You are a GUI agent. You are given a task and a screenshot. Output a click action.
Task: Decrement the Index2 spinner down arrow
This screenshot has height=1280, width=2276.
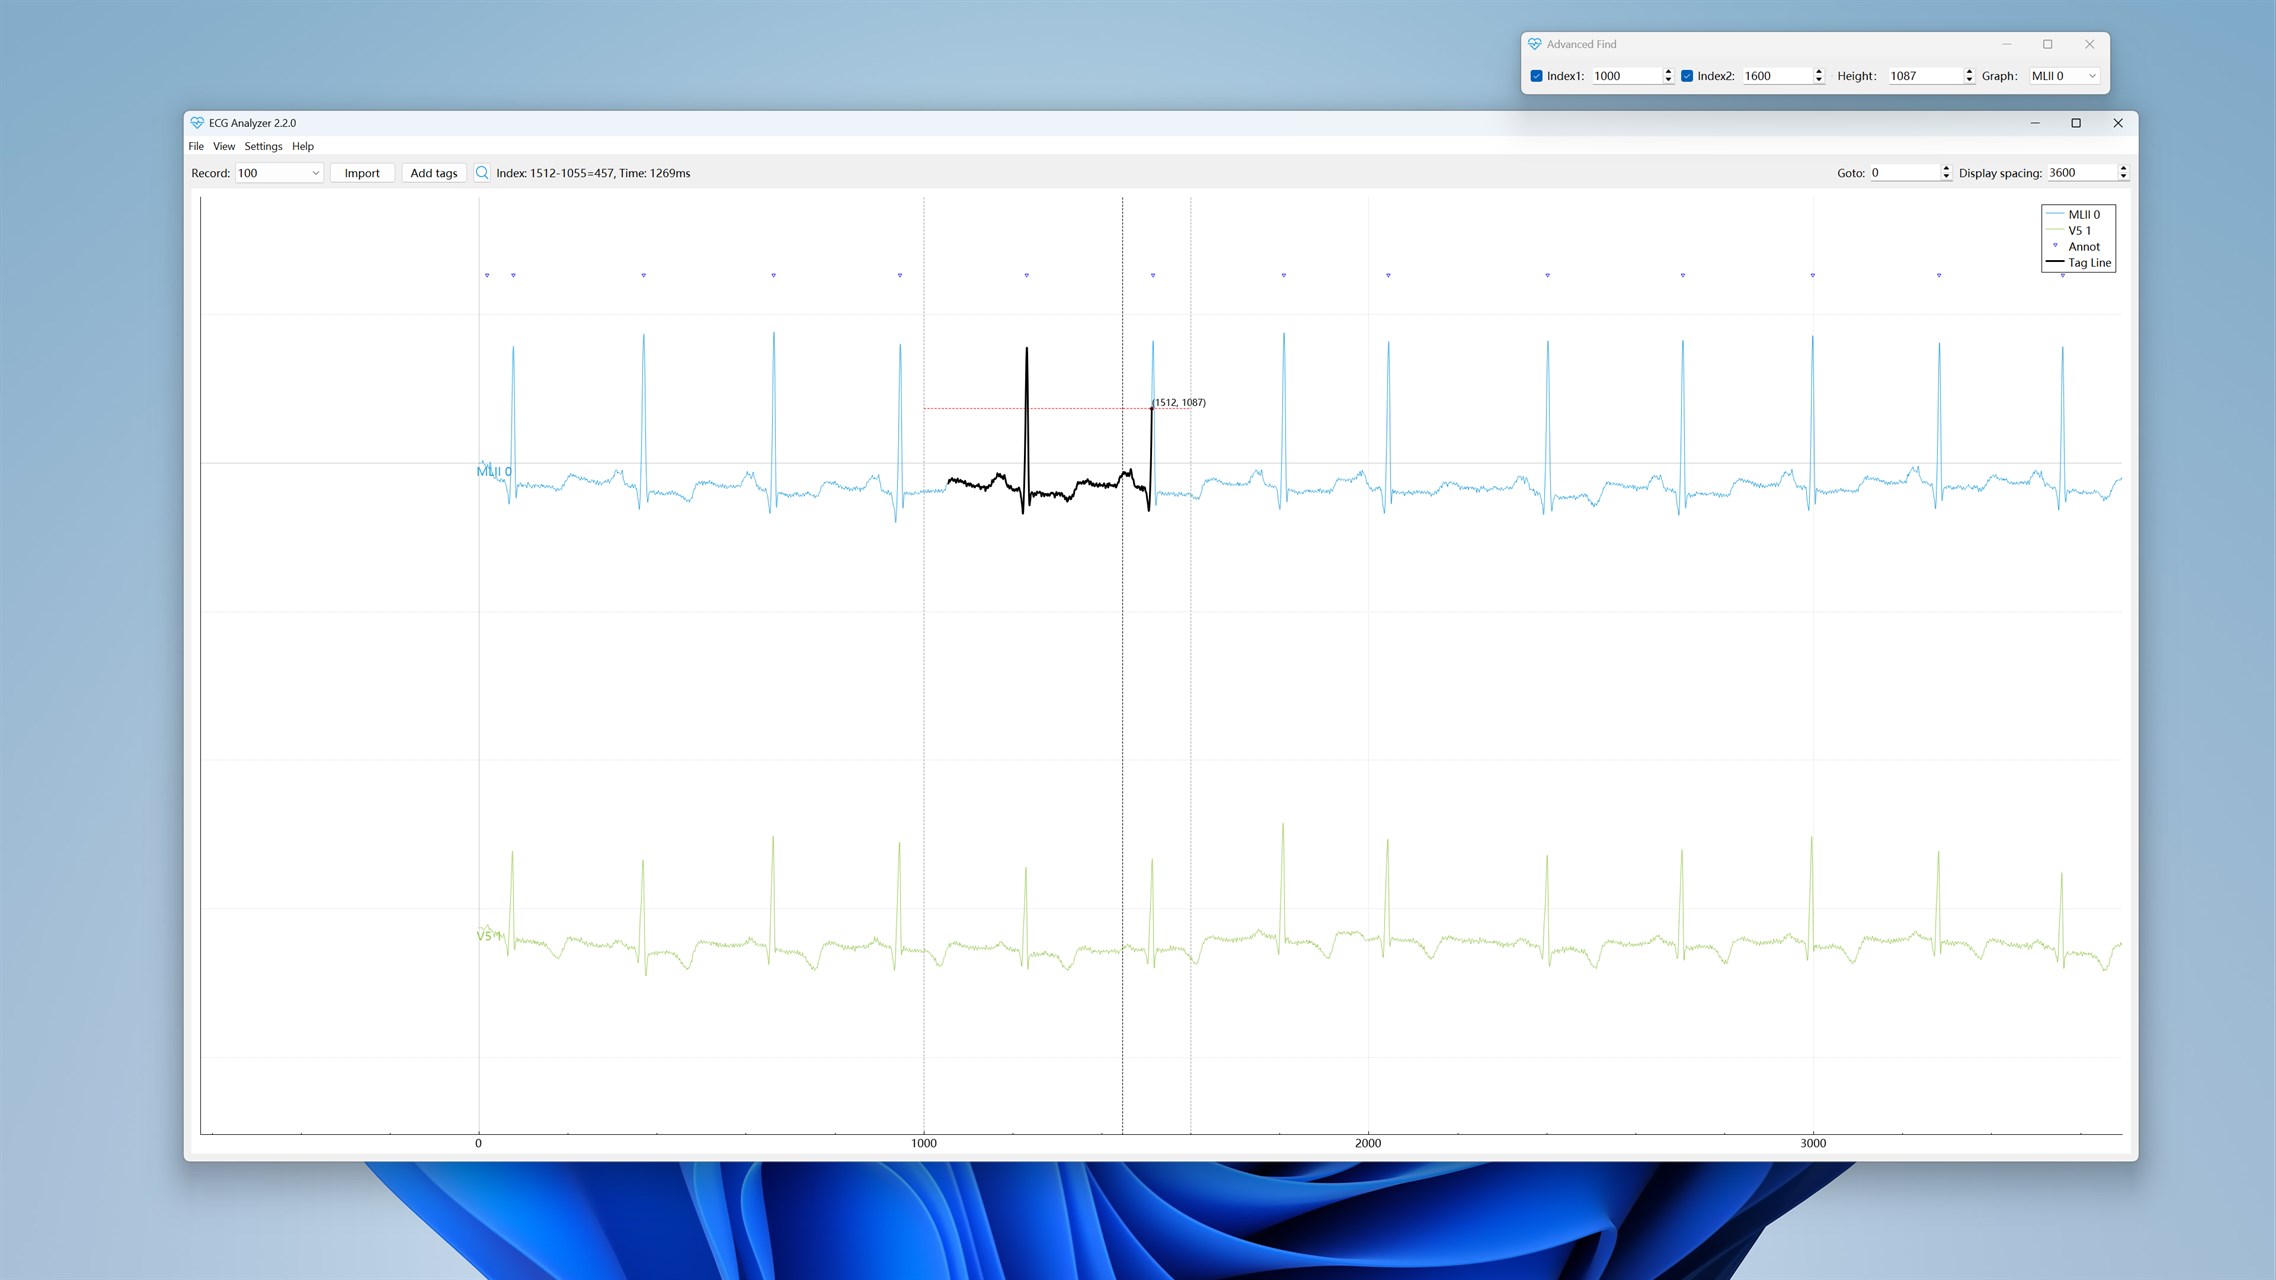point(1818,80)
